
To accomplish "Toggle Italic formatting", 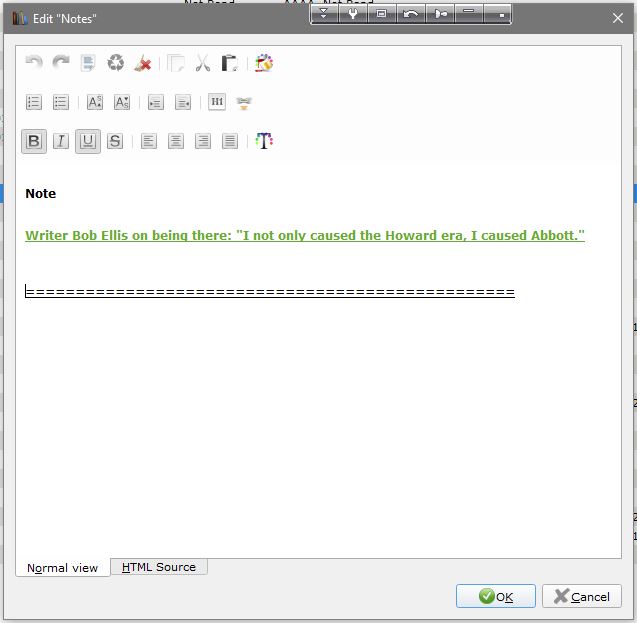I will tap(61, 141).
